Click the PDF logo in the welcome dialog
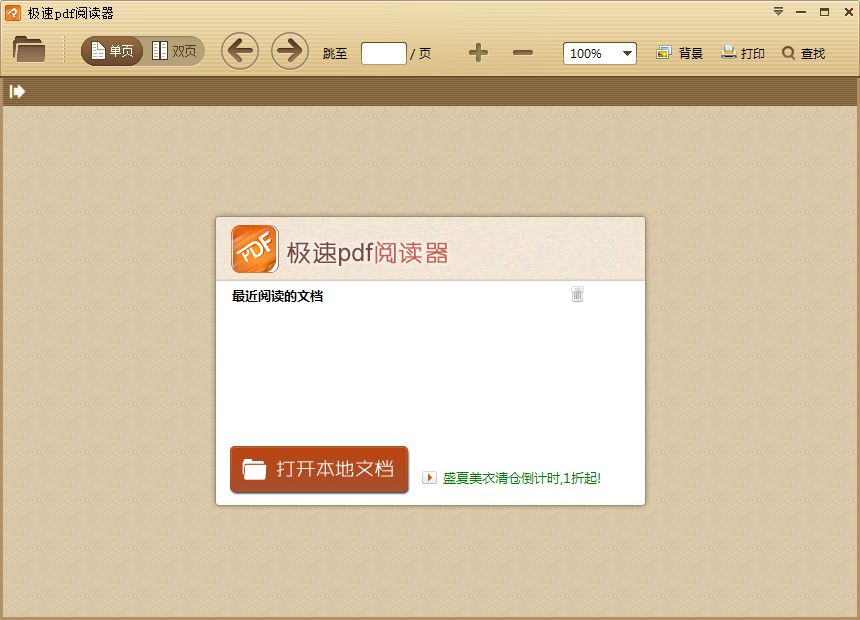This screenshot has height=620, width=860. 254,247
